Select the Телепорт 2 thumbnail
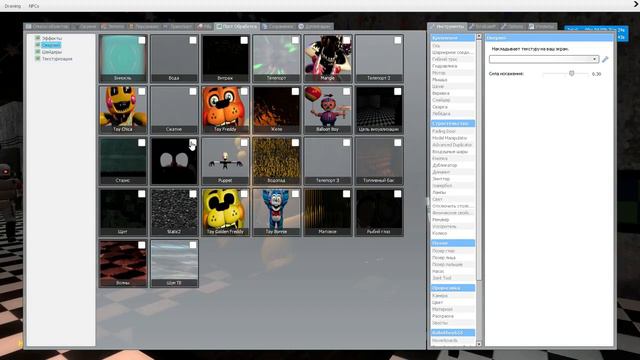 (379, 58)
